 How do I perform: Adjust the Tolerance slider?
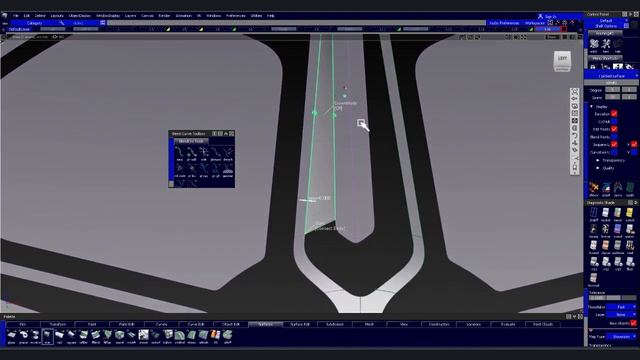pos(612,298)
